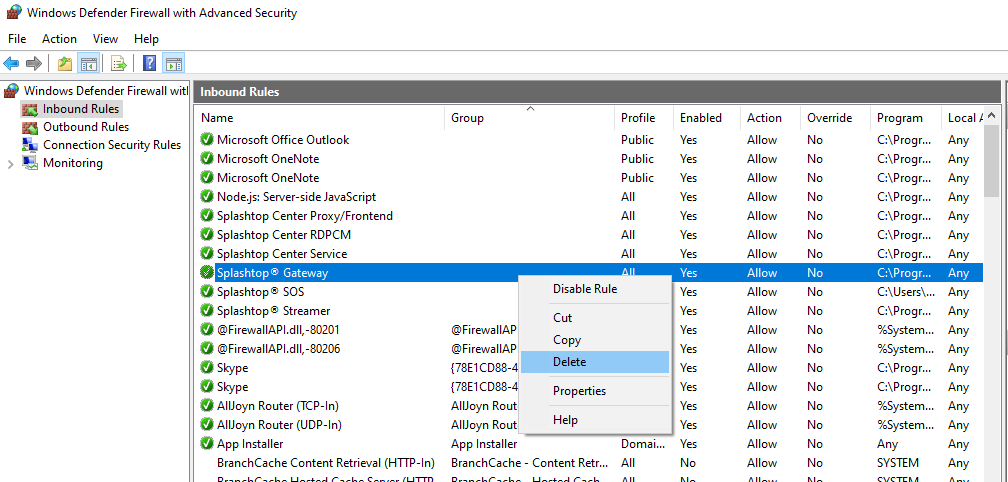The image size is (1008, 482).
Task: Click the Export List toolbar icon
Action: pyautogui.click(x=119, y=64)
